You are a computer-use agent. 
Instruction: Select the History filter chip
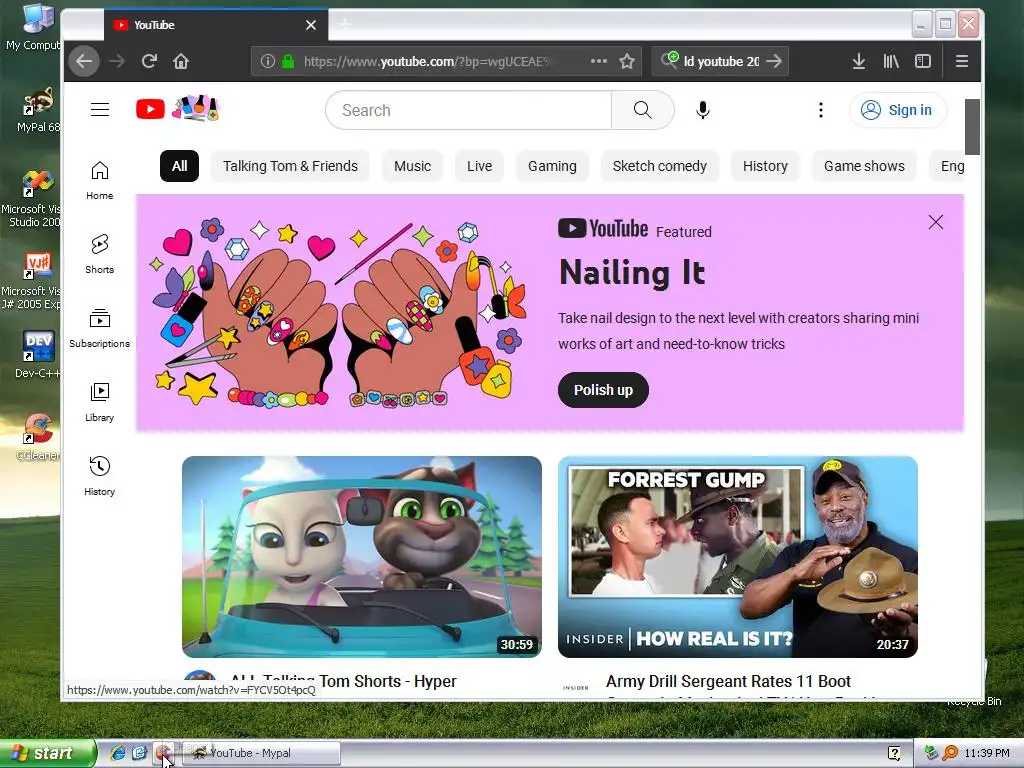765,166
